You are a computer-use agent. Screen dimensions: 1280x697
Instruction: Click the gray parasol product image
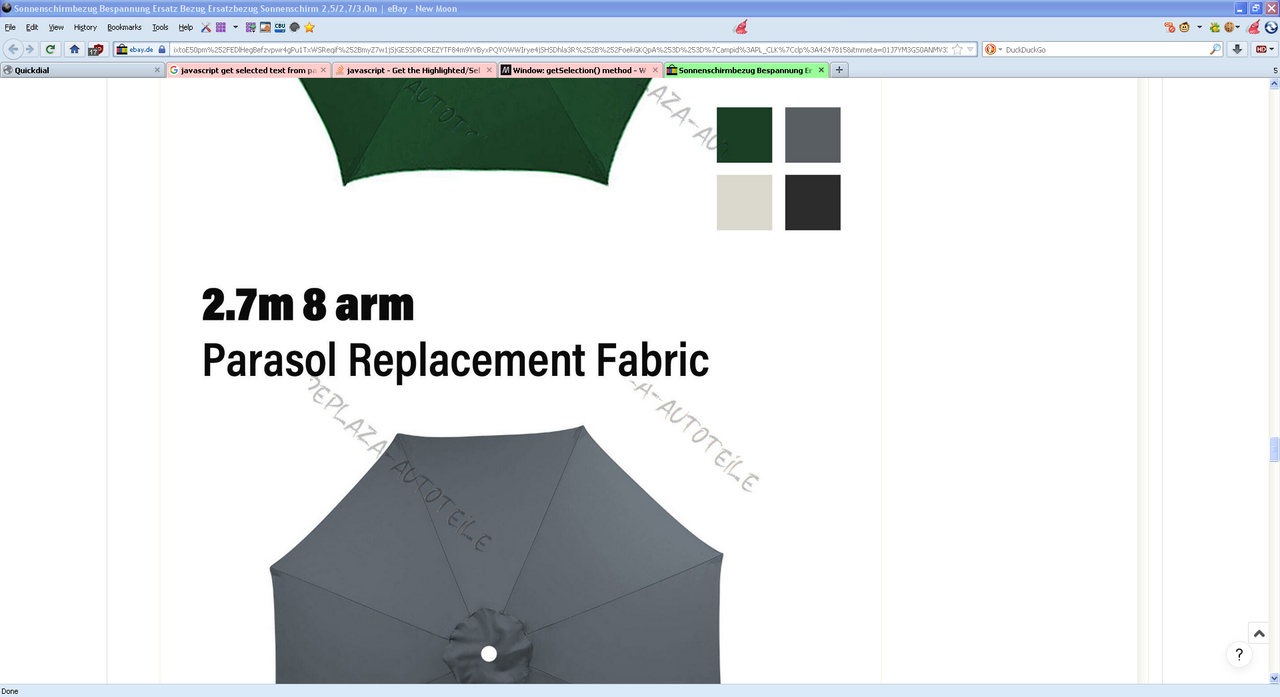pyautogui.click(x=496, y=555)
